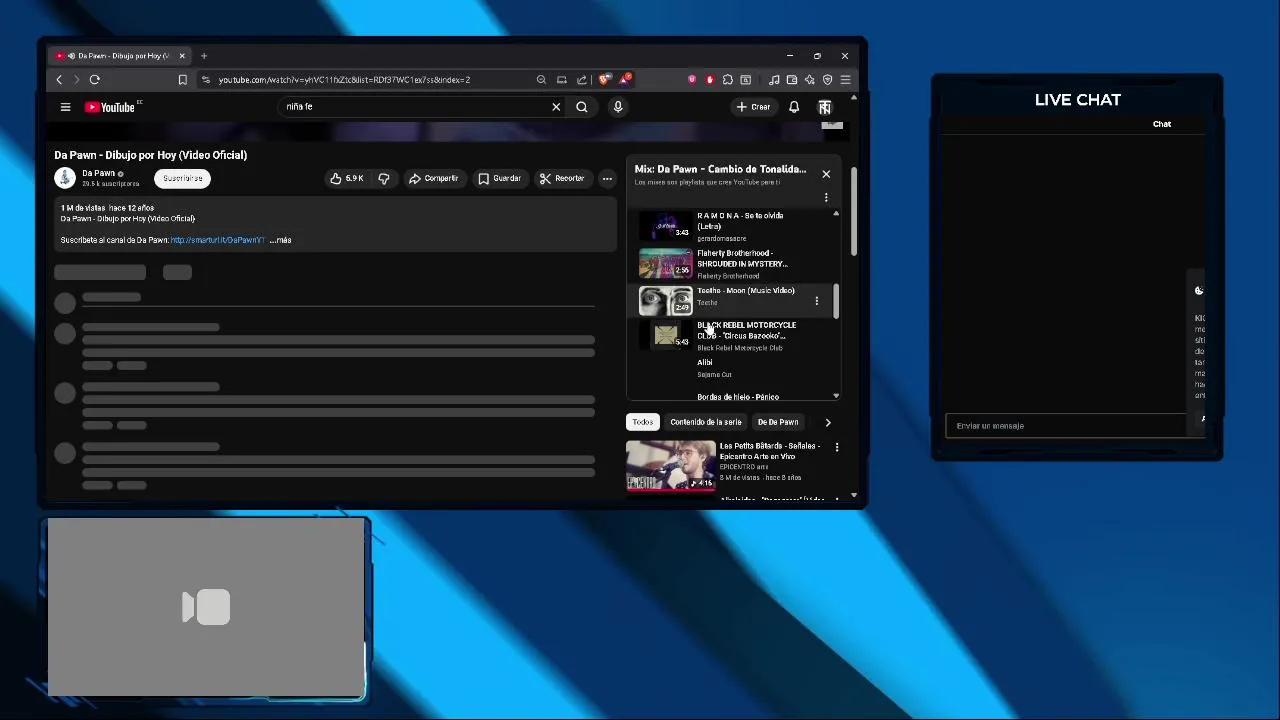Close the Mix playlist panel
This screenshot has width=1280, height=720.
[x=826, y=174]
